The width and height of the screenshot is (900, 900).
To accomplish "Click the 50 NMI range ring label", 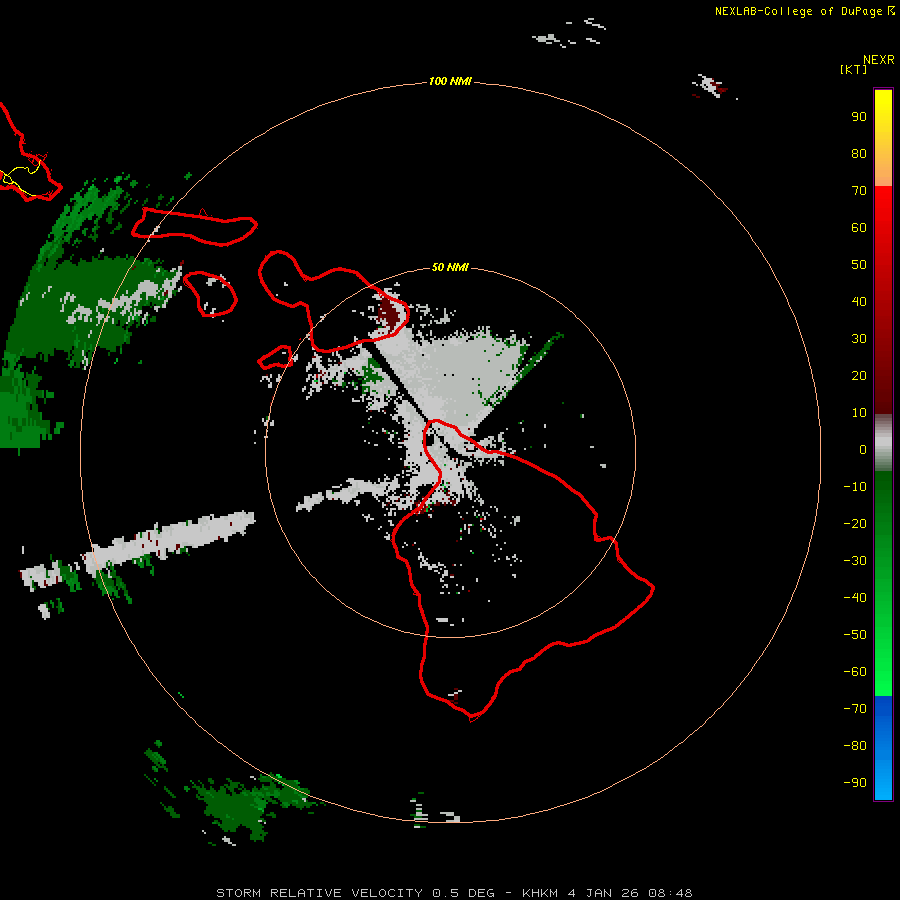I will click(450, 267).
